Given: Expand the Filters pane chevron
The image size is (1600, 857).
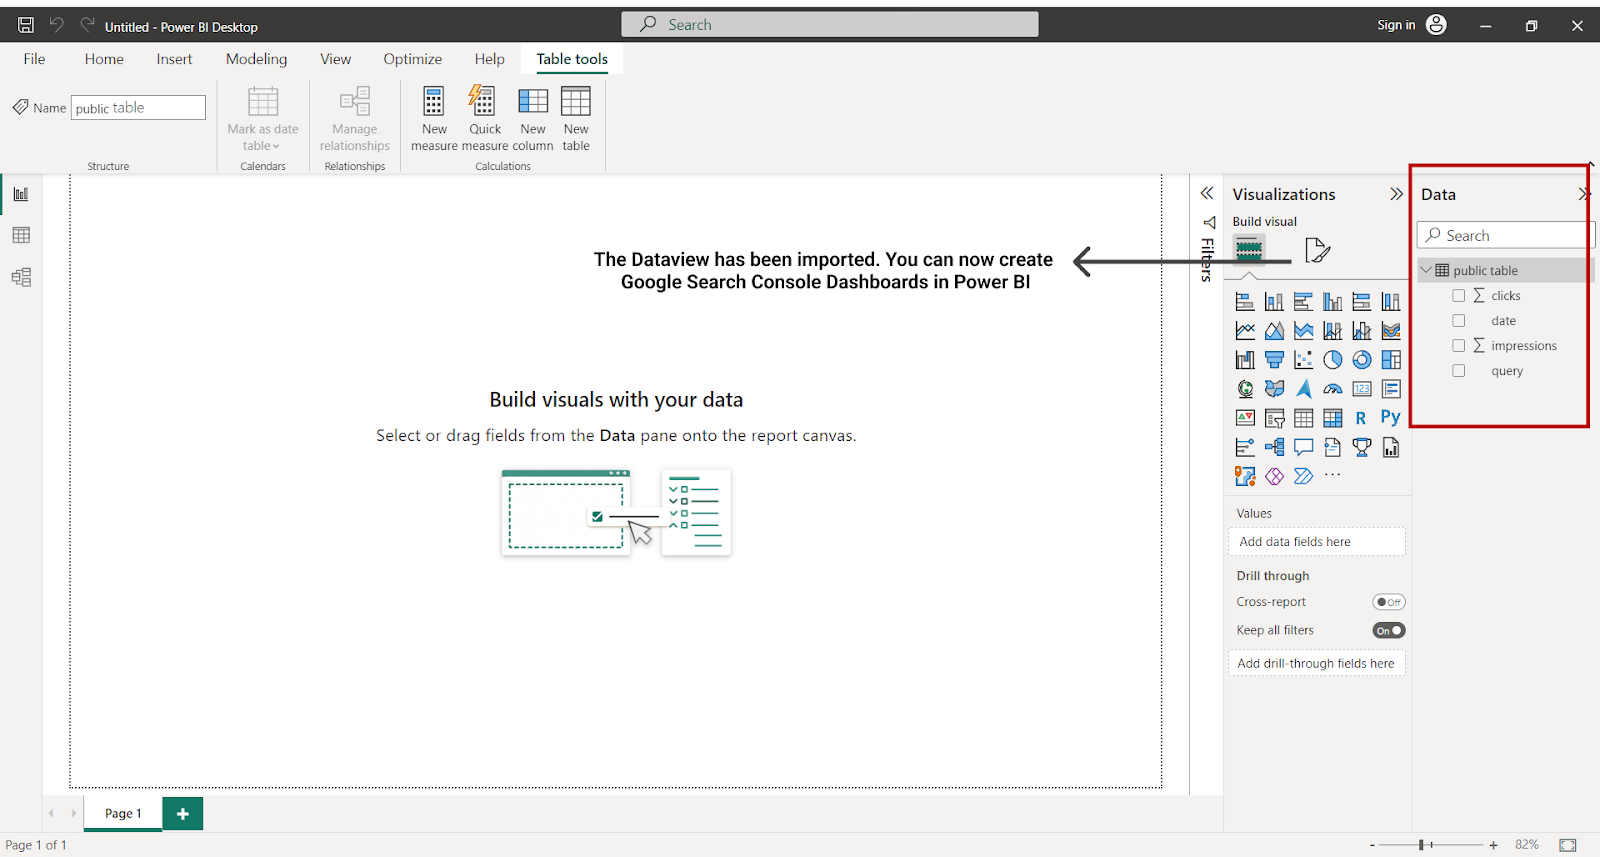Looking at the screenshot, I should click(x=1207, y=193).
